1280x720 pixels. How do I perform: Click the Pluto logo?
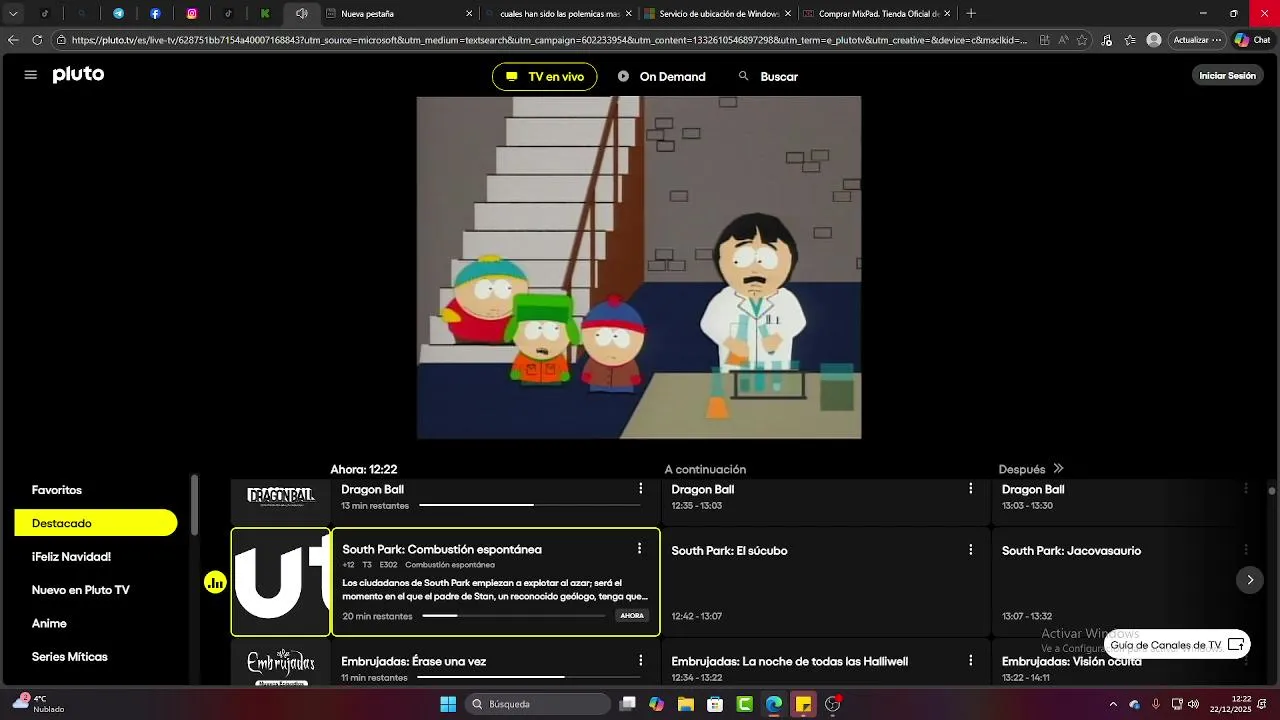point(78,75)
